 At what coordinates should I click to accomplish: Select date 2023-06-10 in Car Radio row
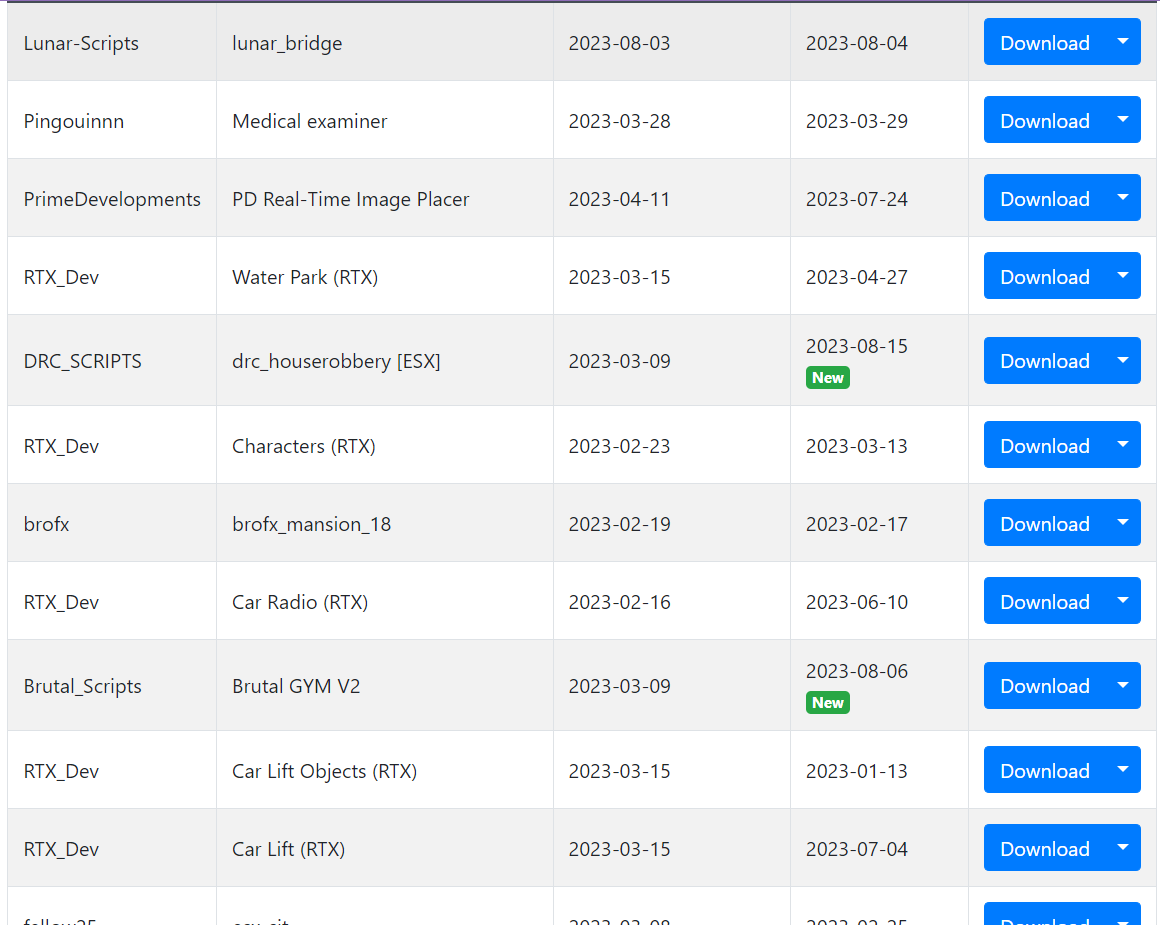pyautogui.click(x=857, y=602)
